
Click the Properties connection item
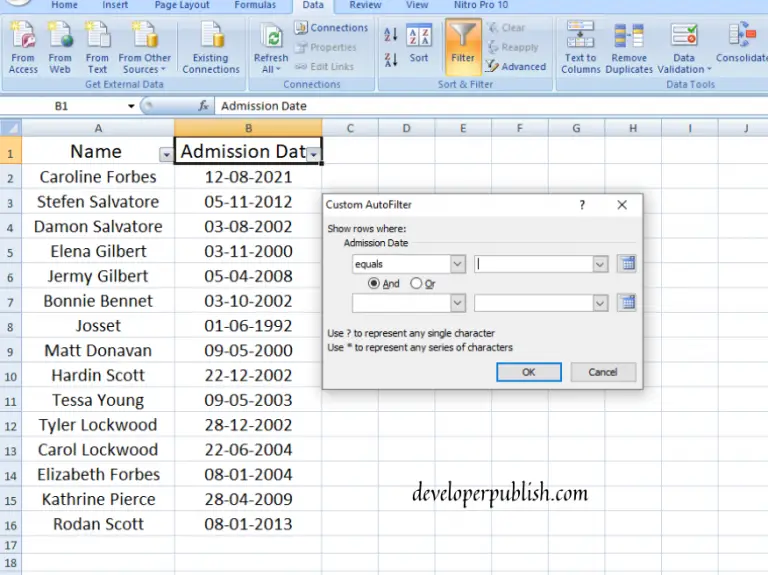326,47
